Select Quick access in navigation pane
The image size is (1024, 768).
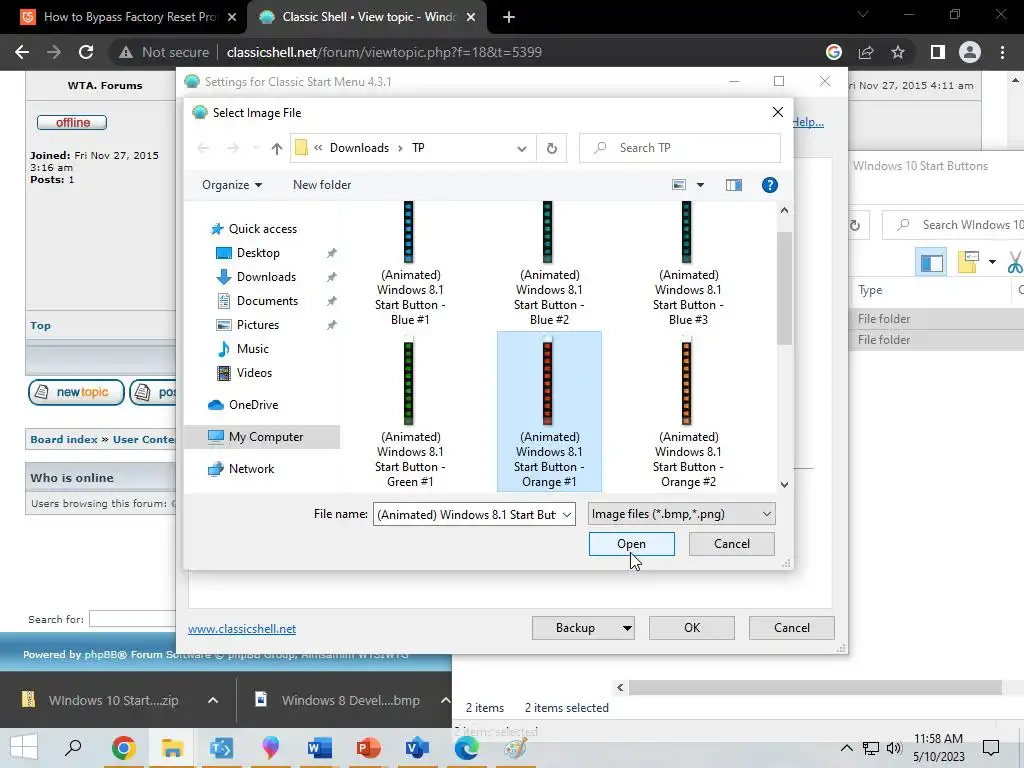[263, 229]
